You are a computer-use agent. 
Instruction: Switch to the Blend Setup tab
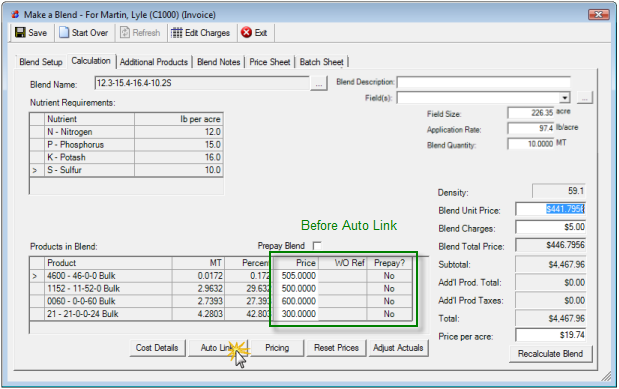click(41, 62)
